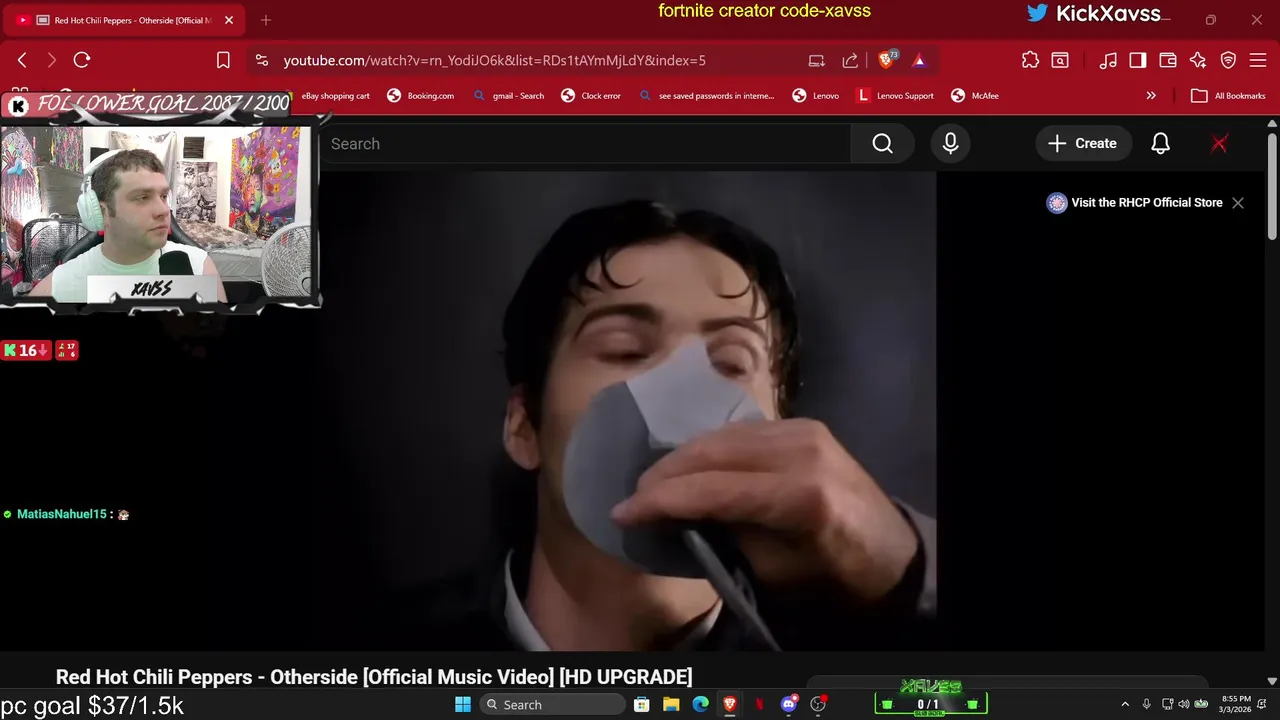
Task: Open eBay shopping cart bookmark
Action: click(336, 96)
